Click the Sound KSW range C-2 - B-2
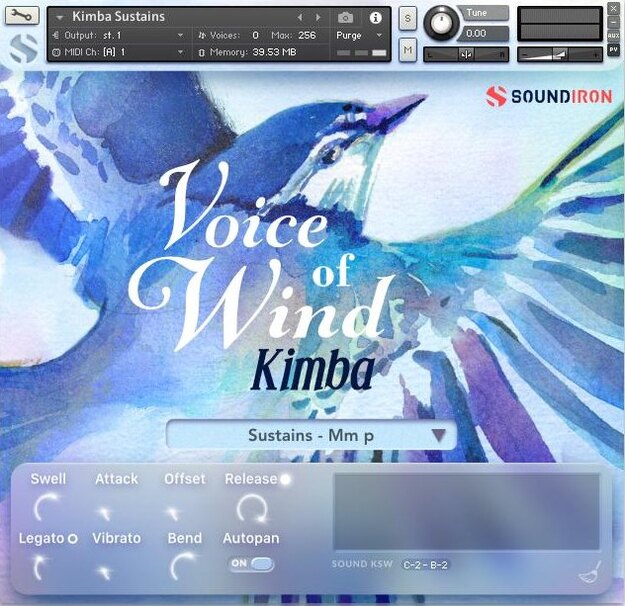The image size is (625, 606). (425, 565)
